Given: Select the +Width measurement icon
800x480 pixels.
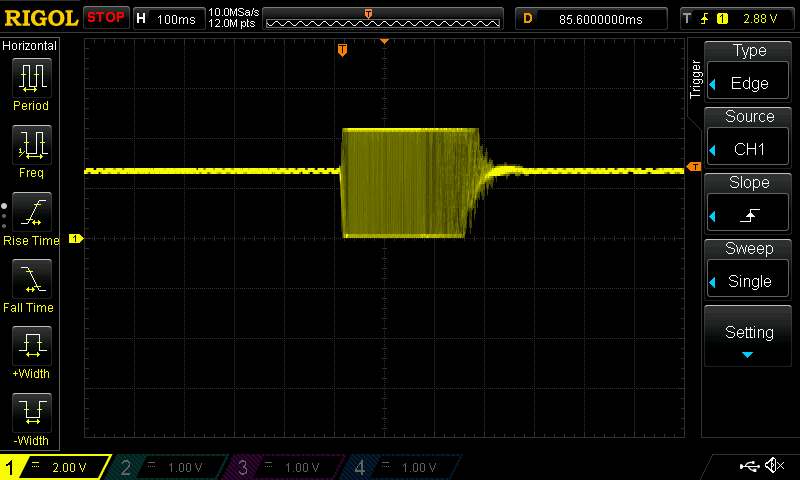Looking at the screenshot, I should pyautogui.click(x=32, y=345).
